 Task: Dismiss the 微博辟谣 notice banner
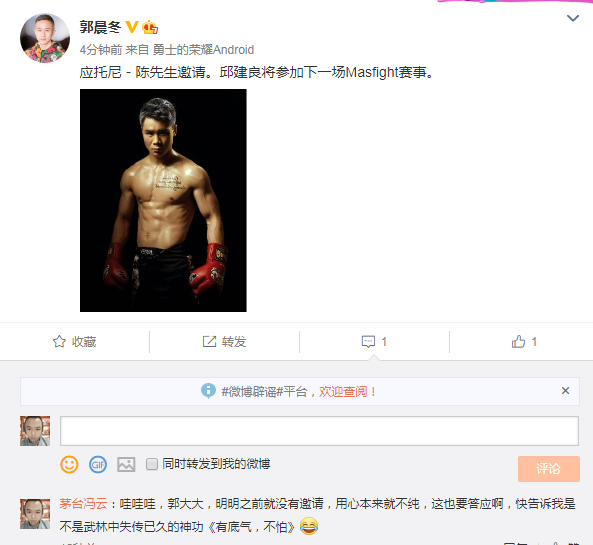565,391
